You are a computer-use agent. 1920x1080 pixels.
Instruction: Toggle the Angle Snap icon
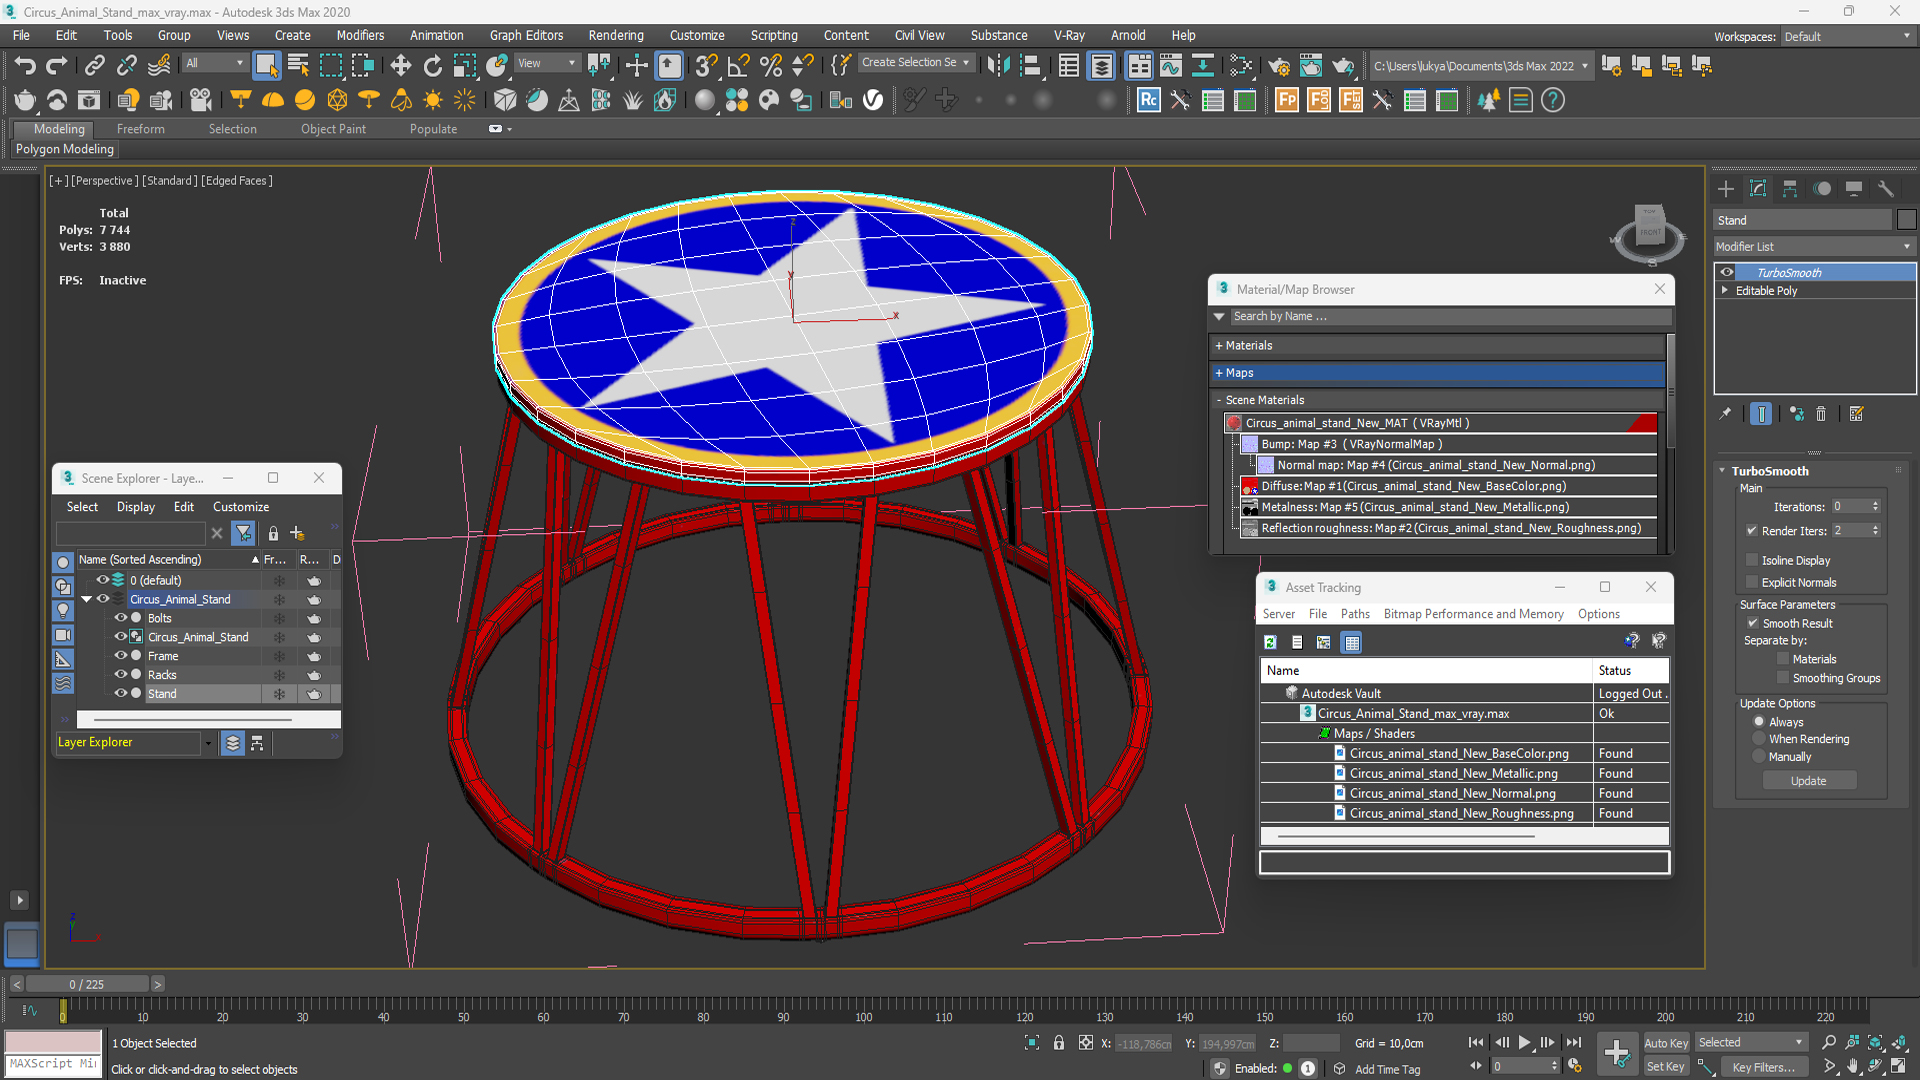pos(738,66)
